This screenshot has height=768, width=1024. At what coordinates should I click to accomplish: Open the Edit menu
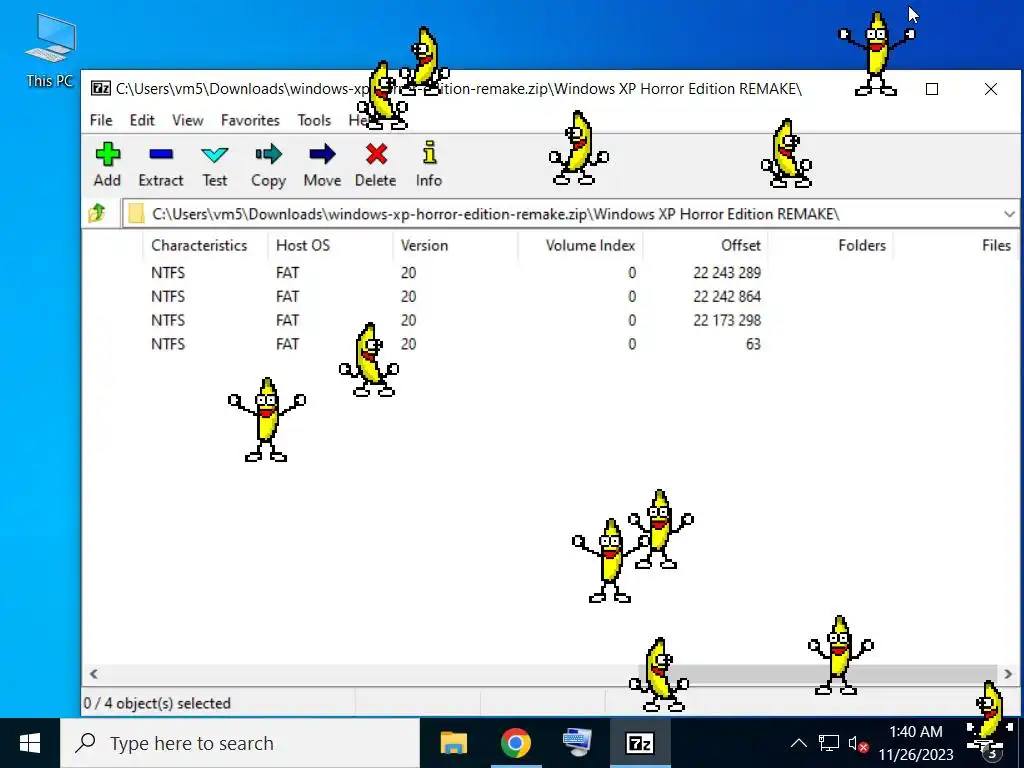tap(142, 120)
